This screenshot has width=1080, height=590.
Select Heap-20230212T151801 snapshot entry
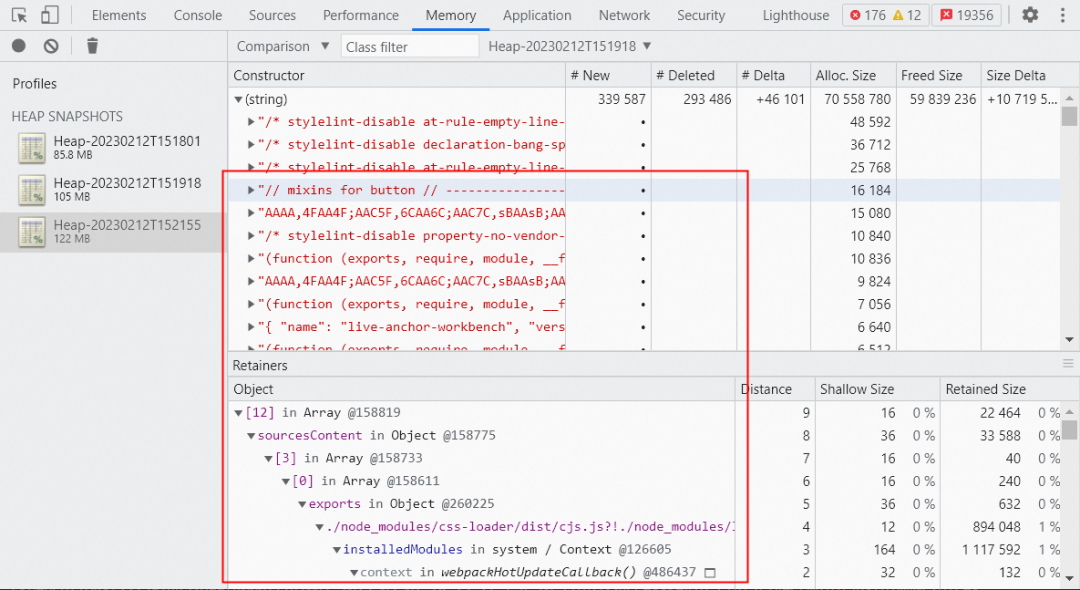click(113, 148)
